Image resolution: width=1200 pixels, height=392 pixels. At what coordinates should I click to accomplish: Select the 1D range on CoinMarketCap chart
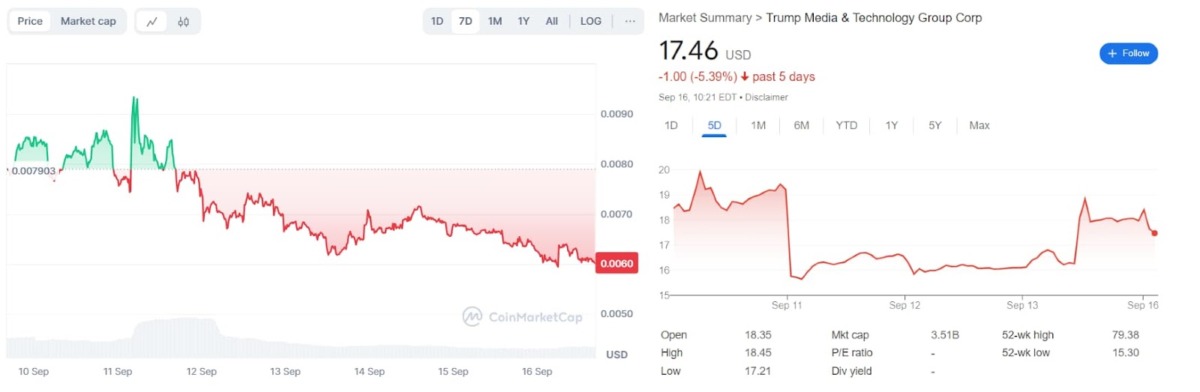437,21
